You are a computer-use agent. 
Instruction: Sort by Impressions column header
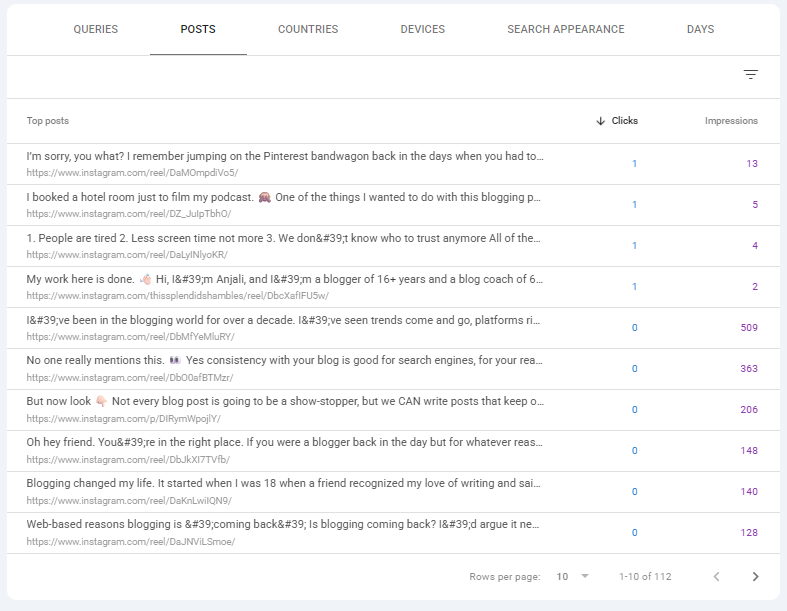[731, 121]
